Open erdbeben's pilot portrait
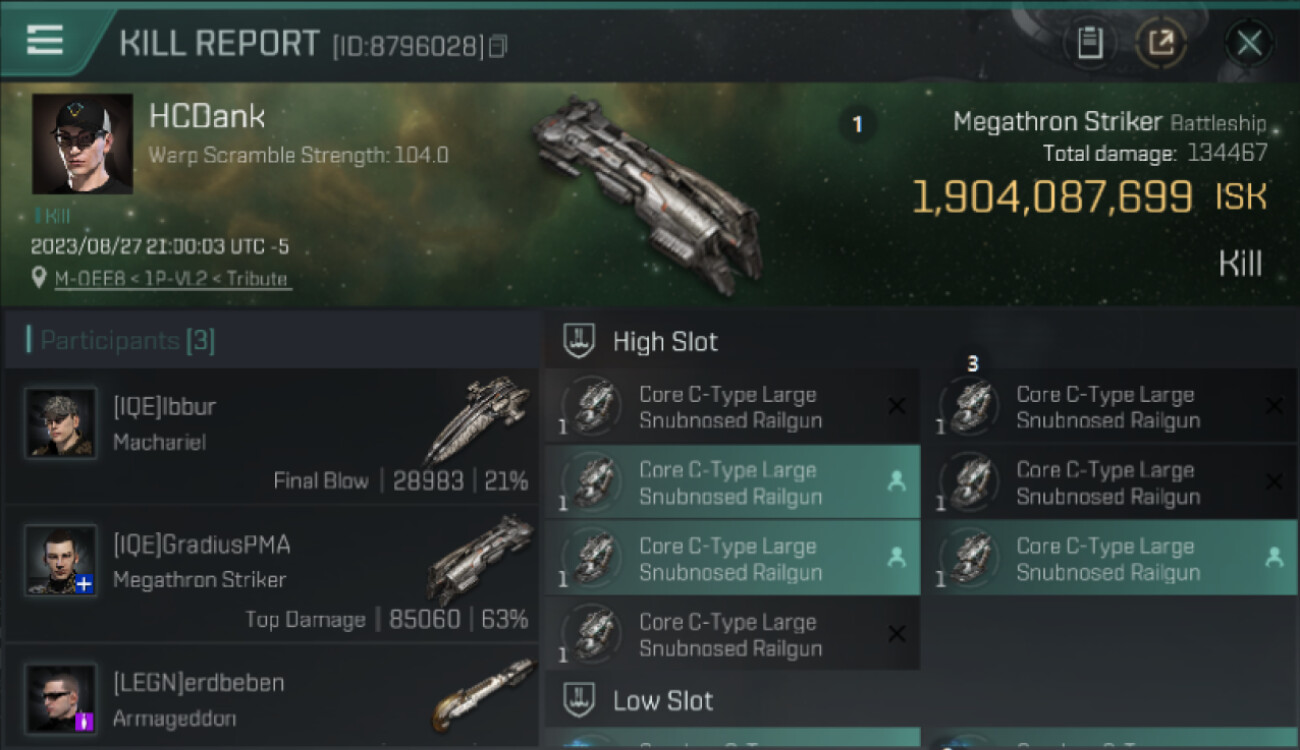 61,697
